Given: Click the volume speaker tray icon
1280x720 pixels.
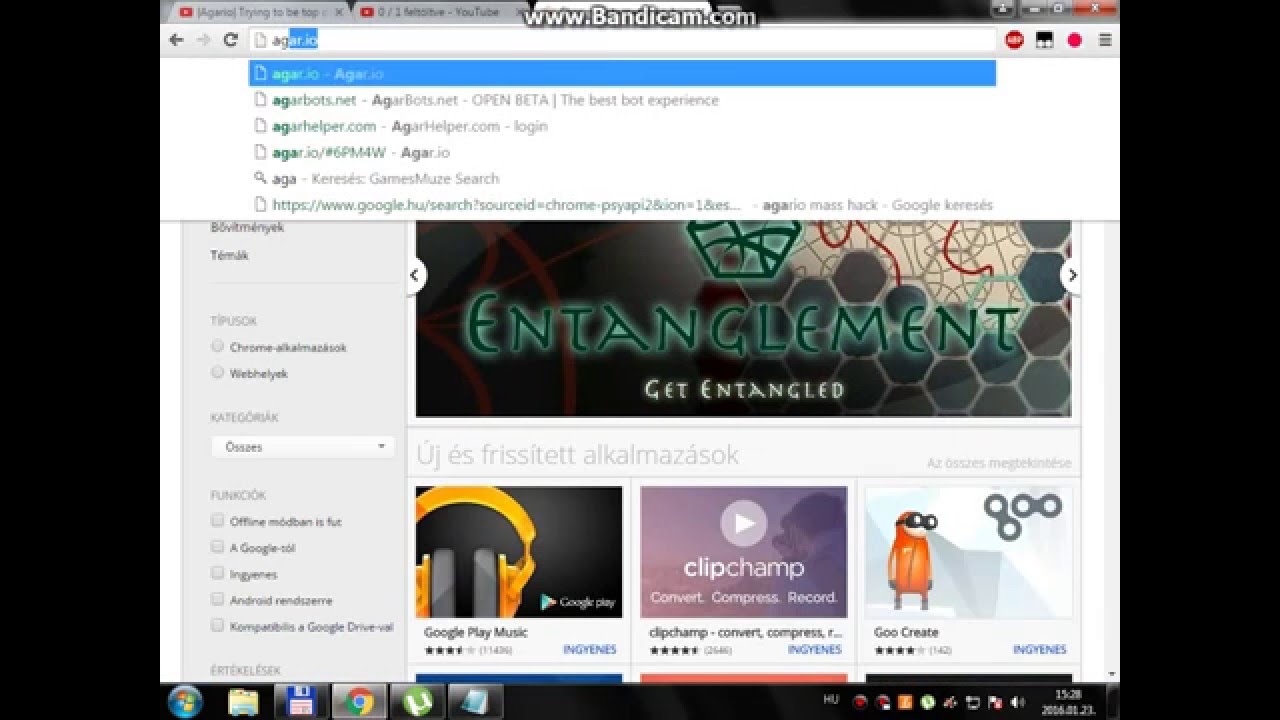Looking at the screenshot, I should pyautogui.click(x=1020, y=702).
